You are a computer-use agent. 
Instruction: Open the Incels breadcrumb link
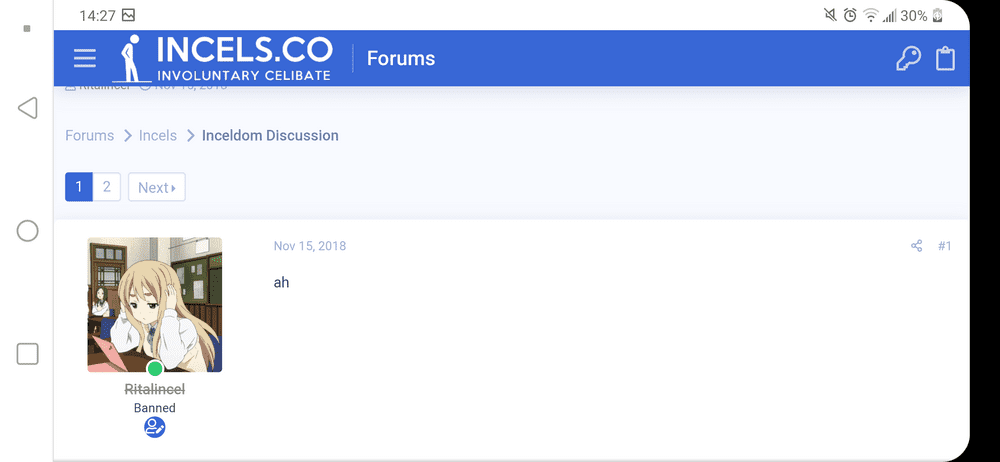point(158,135)
